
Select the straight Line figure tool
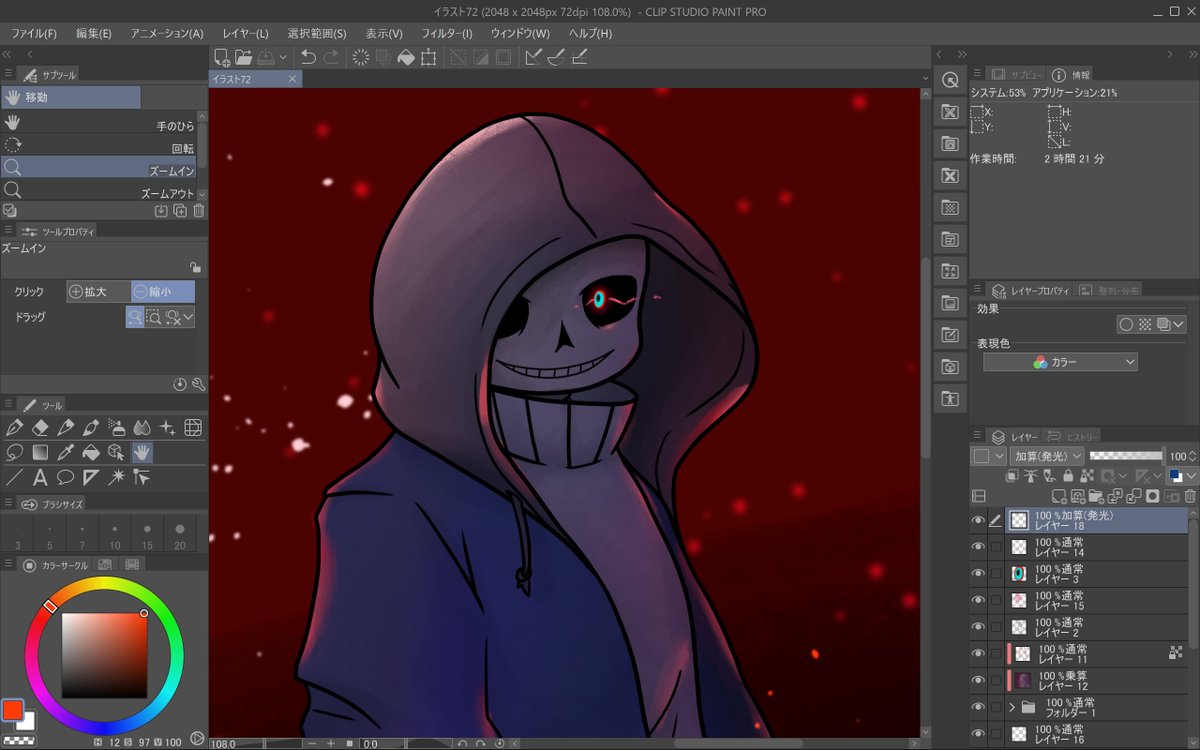(14, 478)
